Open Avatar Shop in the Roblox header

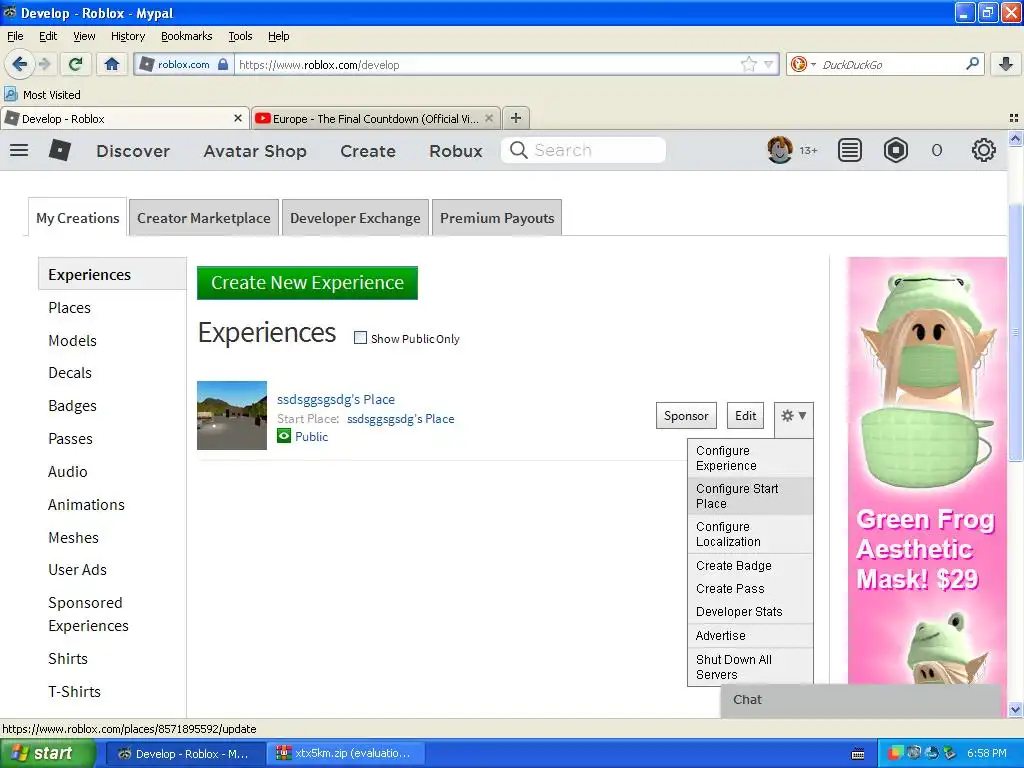255,151
